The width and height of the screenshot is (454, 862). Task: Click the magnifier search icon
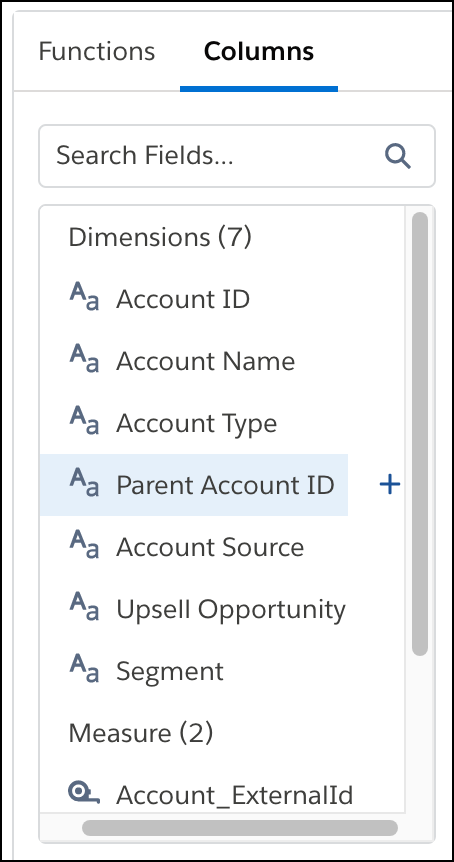click(x=397, y=156)
